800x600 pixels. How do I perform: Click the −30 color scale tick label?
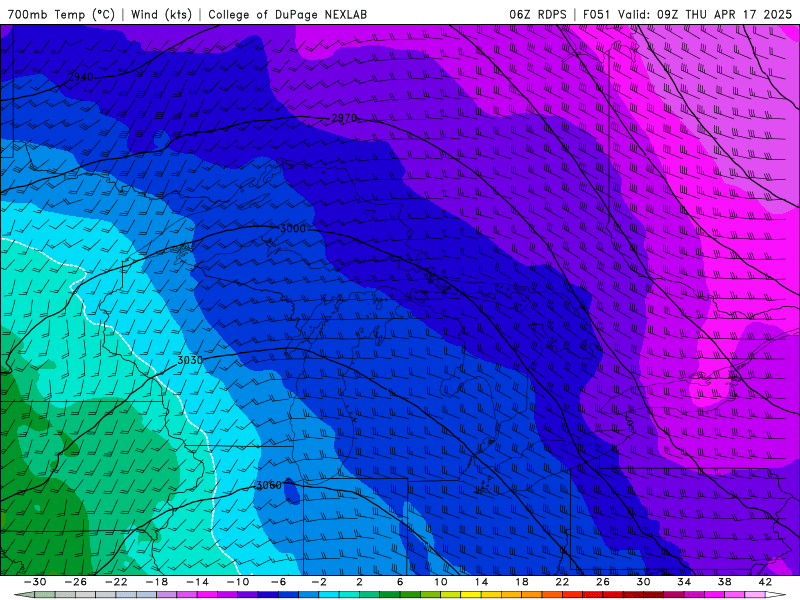(35, 582)
